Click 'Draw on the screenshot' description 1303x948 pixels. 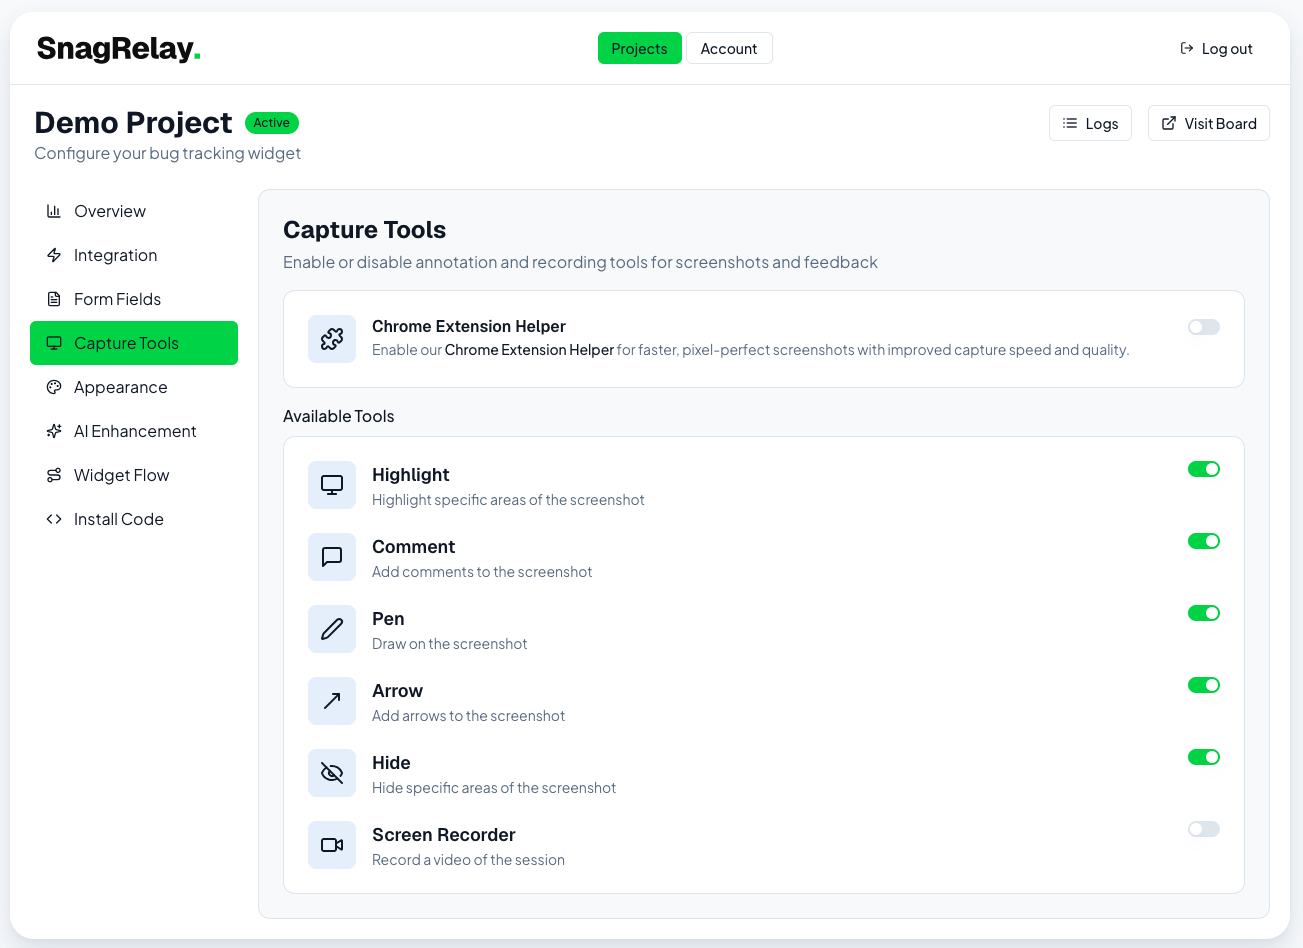449,644
